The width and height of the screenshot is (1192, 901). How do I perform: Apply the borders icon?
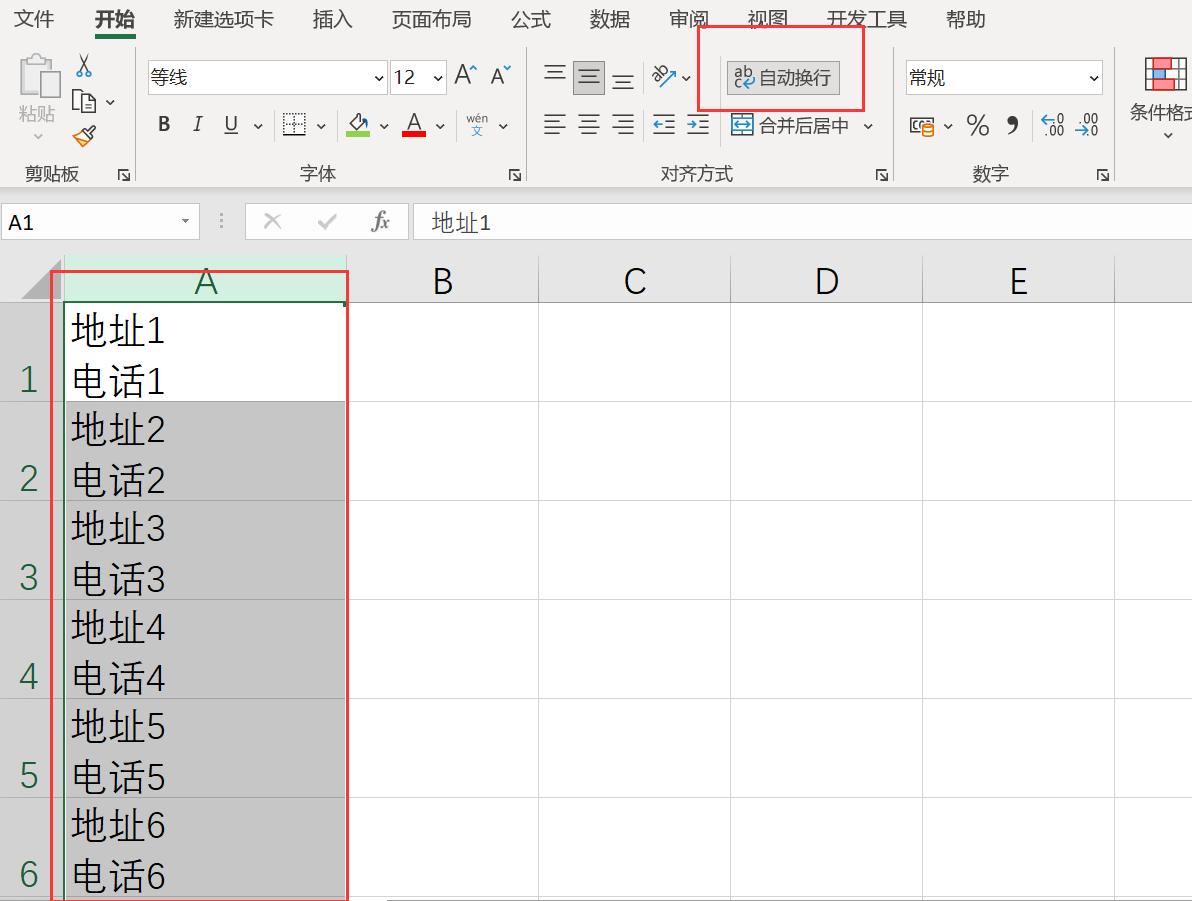(x=293, y=124)
